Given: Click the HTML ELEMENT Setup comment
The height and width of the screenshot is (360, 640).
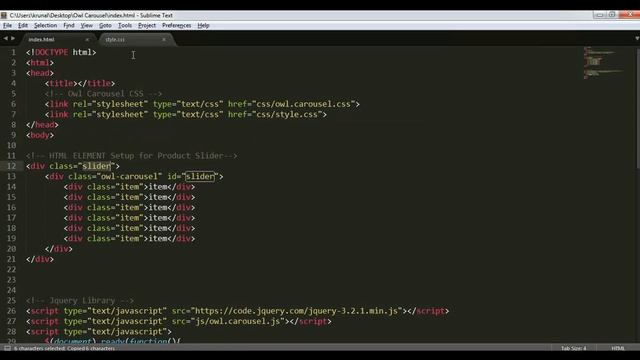Looking at the screenshot, I should tap(131, 156).
